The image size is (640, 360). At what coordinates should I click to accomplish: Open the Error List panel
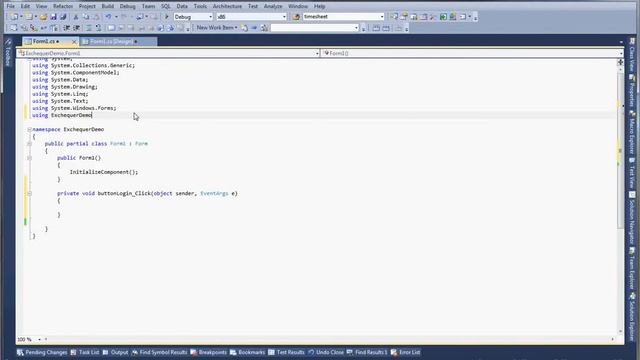405,352
